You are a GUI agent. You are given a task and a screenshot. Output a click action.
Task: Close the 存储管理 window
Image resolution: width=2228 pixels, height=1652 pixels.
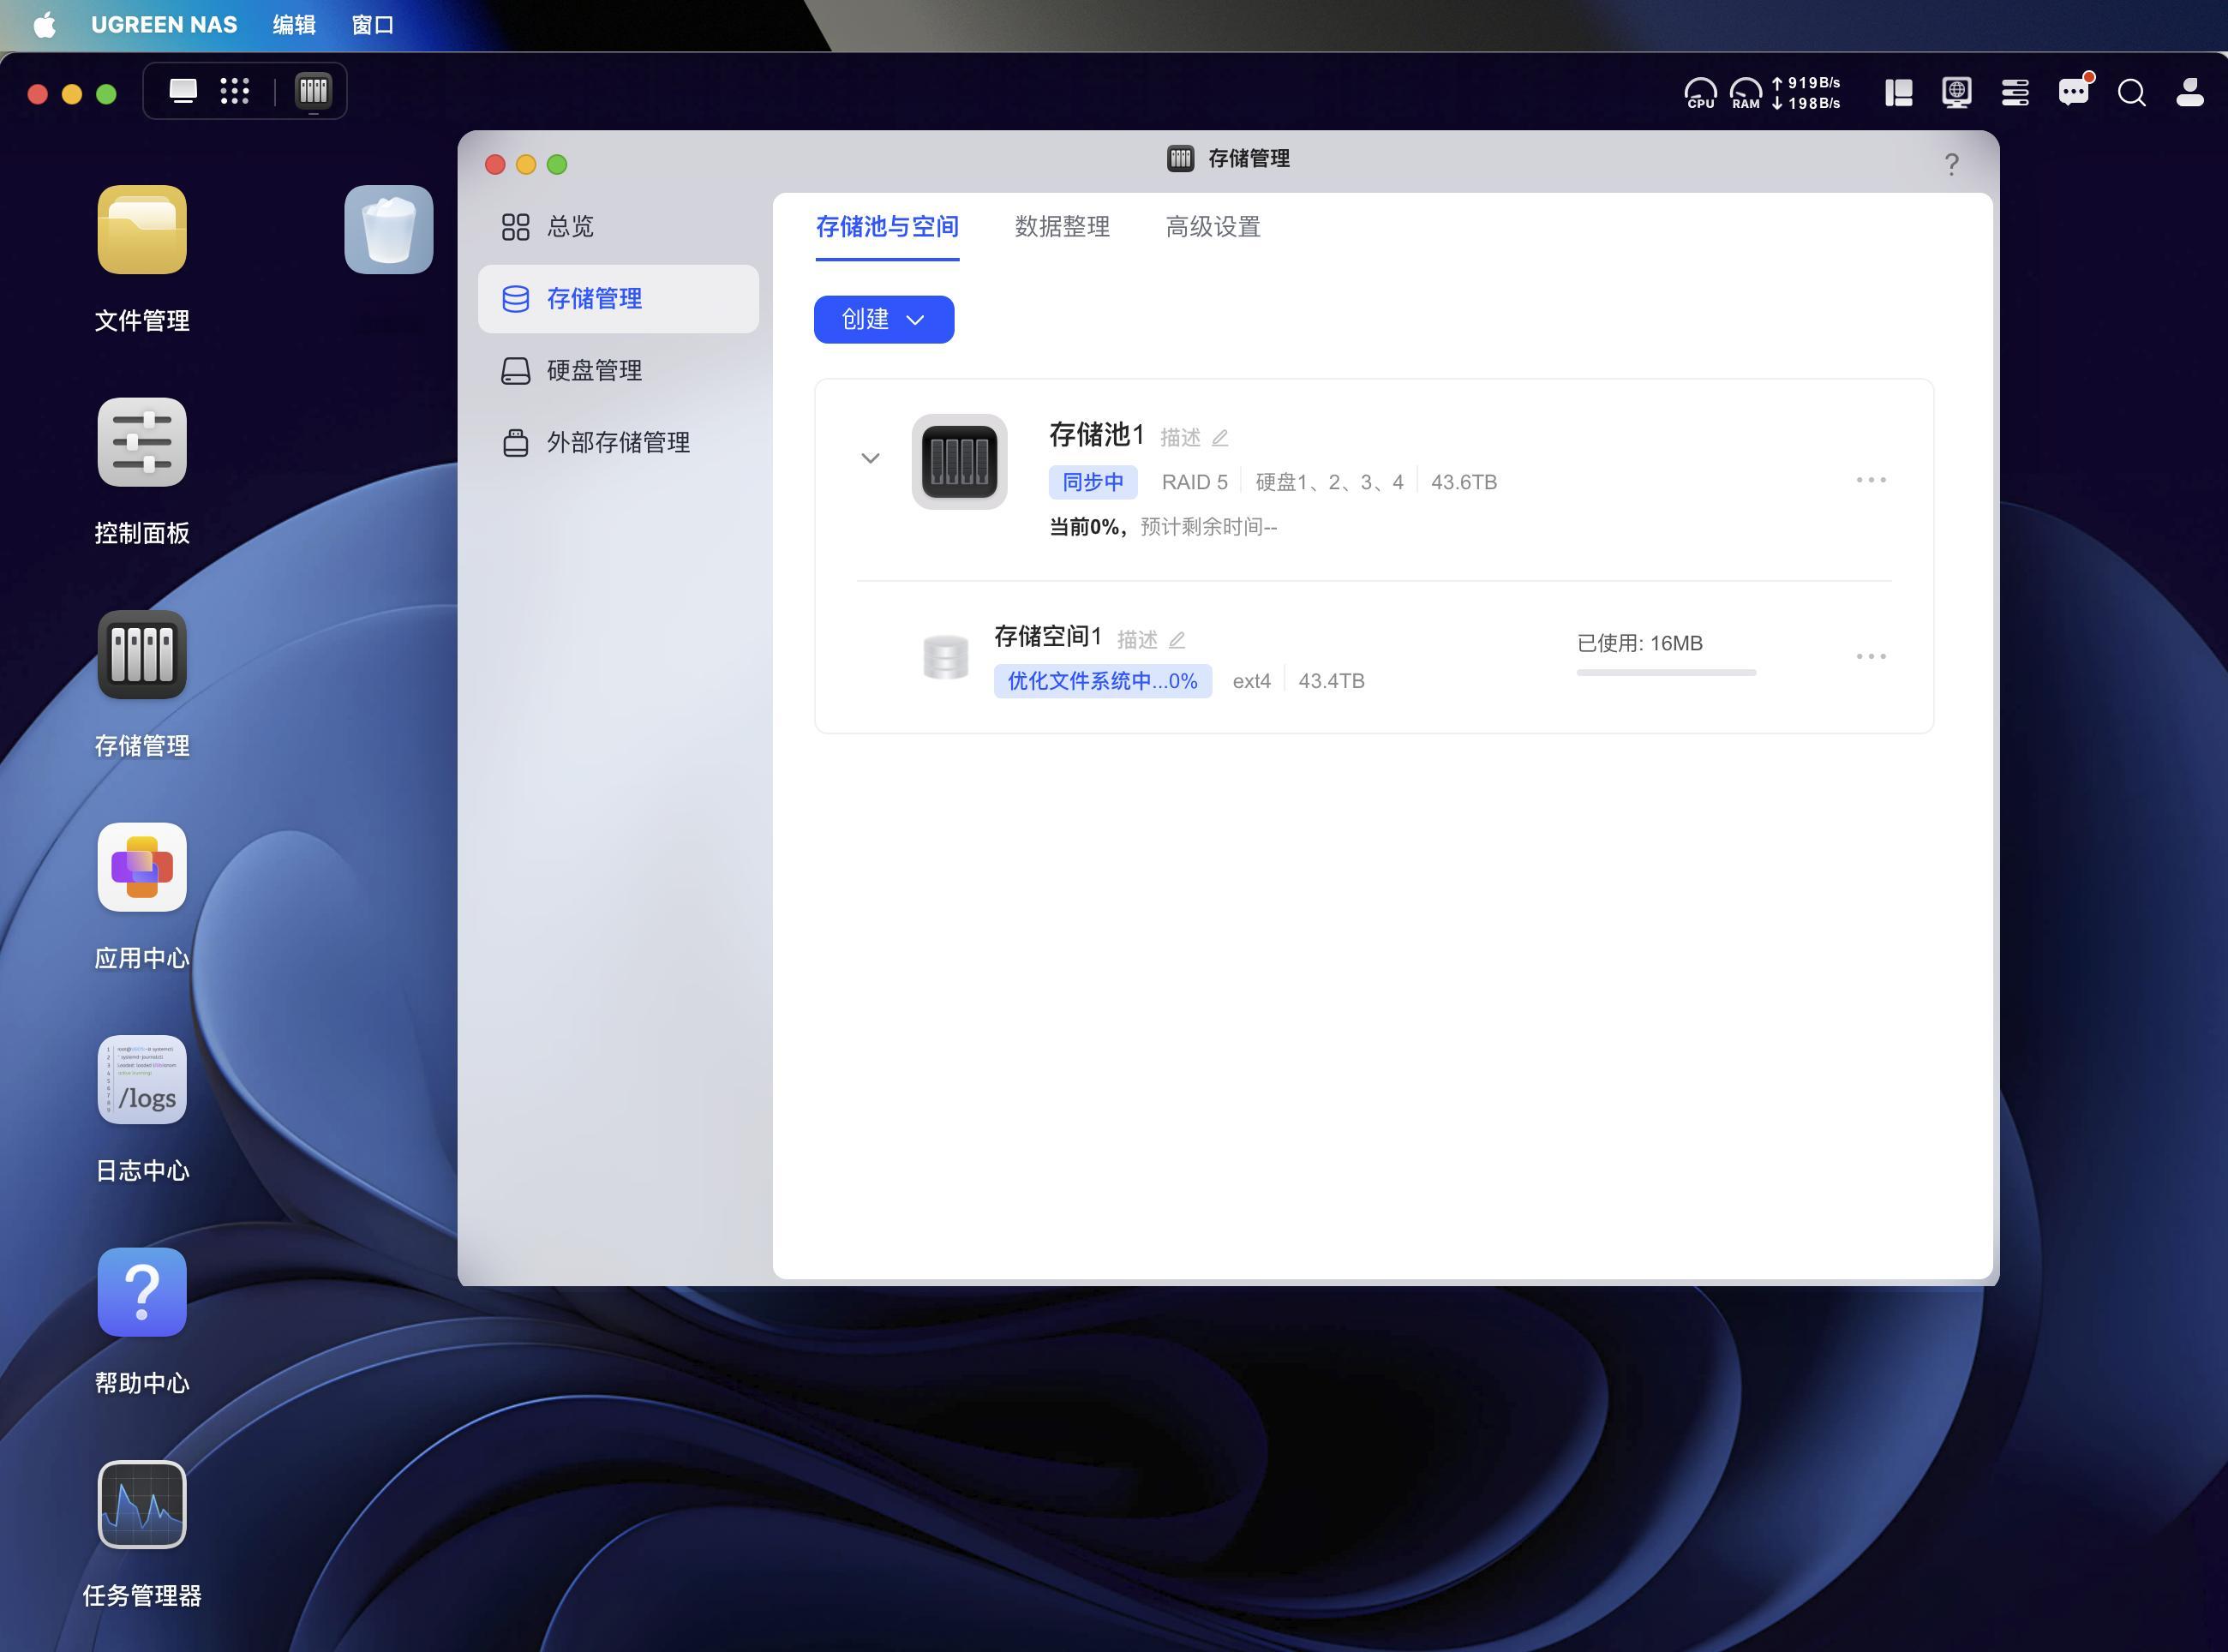click(x=495, y=164)
